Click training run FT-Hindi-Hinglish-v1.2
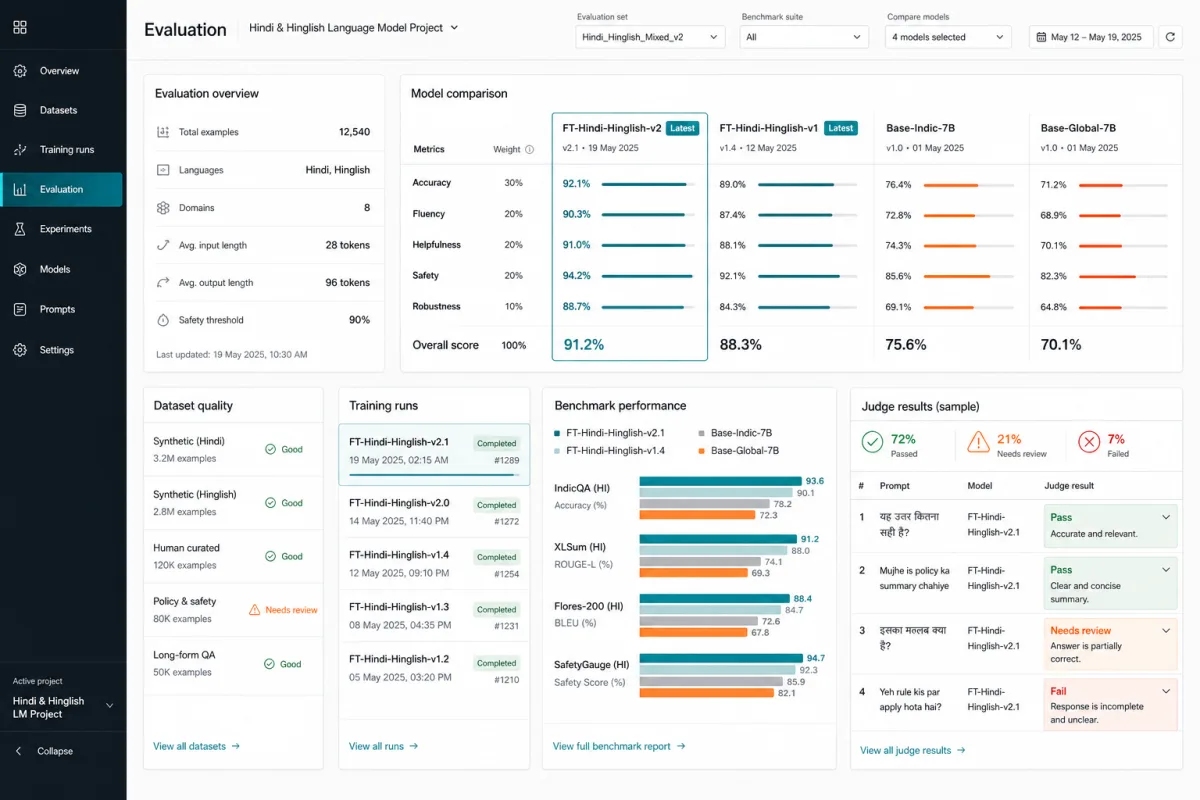The image size is (1200, 800). click(x=434, y=668)
